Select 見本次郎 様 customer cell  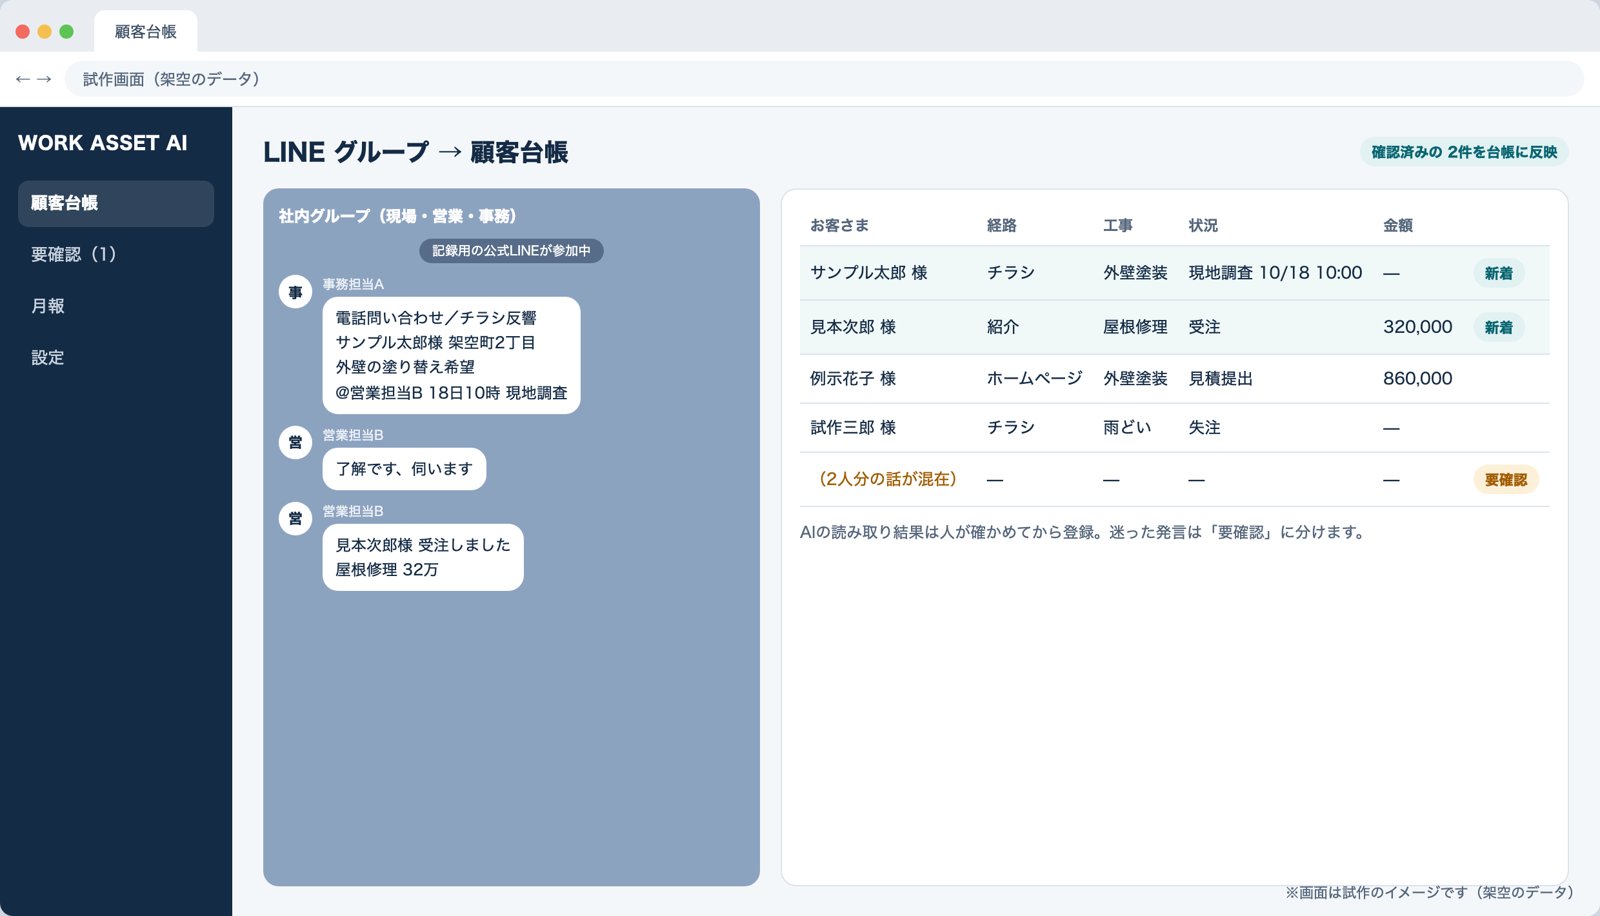tap(853, 327)
